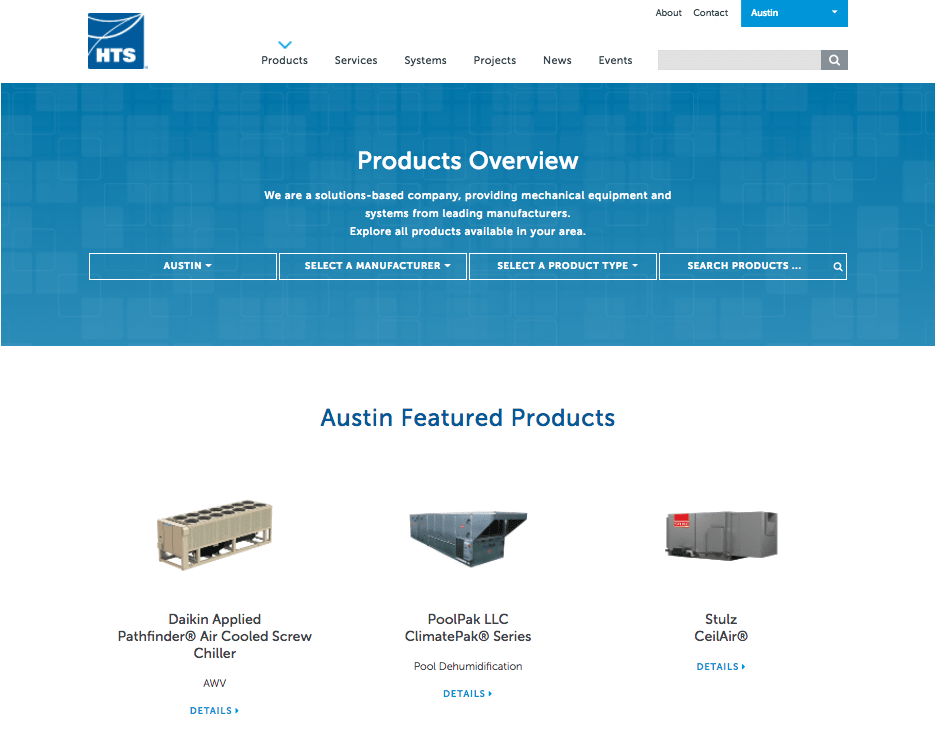935x749 pixels.
Task: Click the HTS logo
Action: [x=115, y=41]
